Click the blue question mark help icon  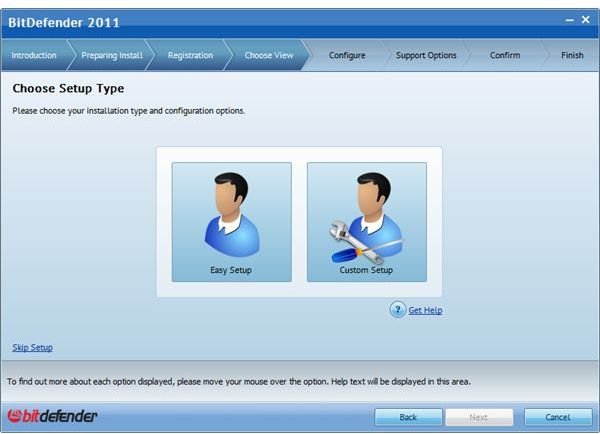pyautogui.click(x=398, y=310)
